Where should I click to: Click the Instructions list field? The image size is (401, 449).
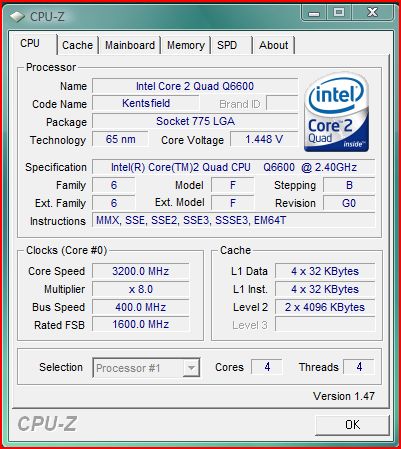click(x=233, y=221)
